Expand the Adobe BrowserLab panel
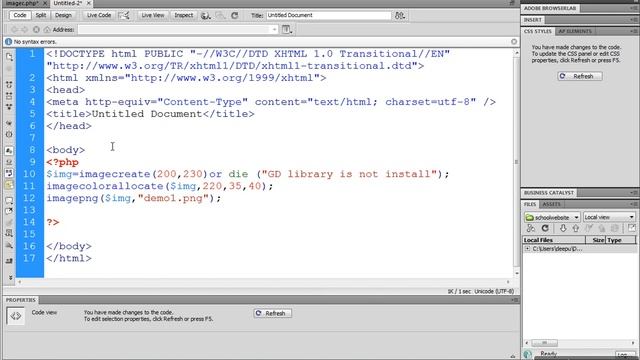 tap(550, 8)
